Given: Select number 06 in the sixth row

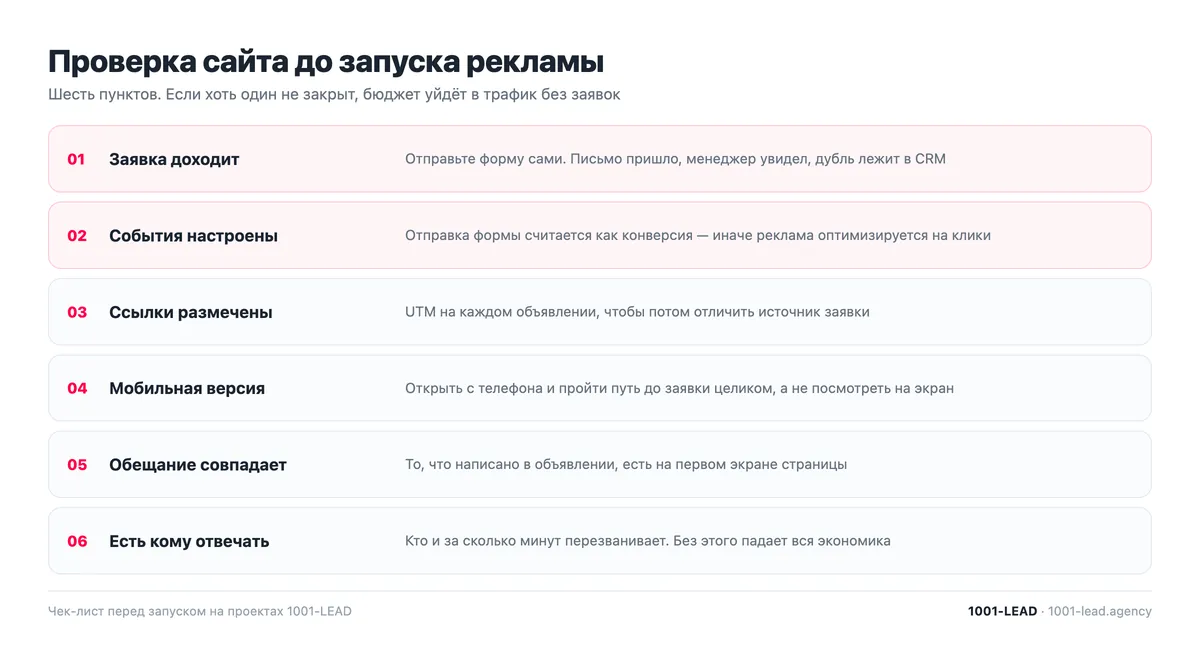Looking at the screenshot, I should 77,541.
